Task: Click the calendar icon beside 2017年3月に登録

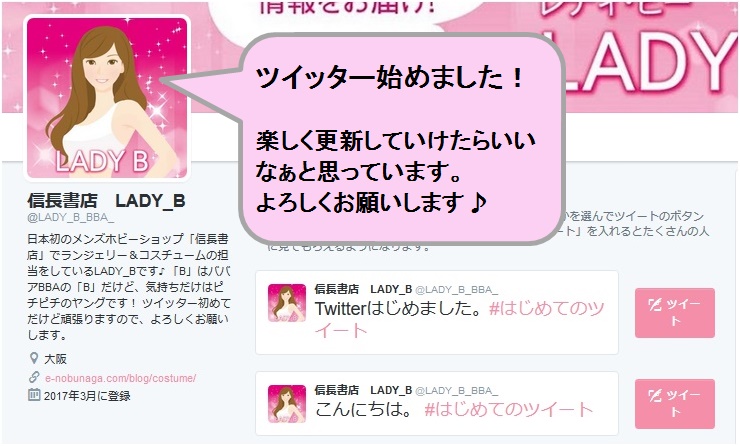Action: click(34, 395)
